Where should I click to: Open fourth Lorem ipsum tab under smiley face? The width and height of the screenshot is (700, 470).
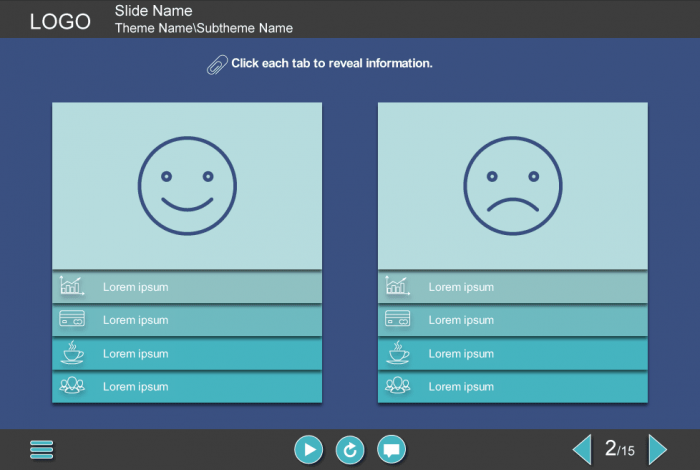point(187,387)
